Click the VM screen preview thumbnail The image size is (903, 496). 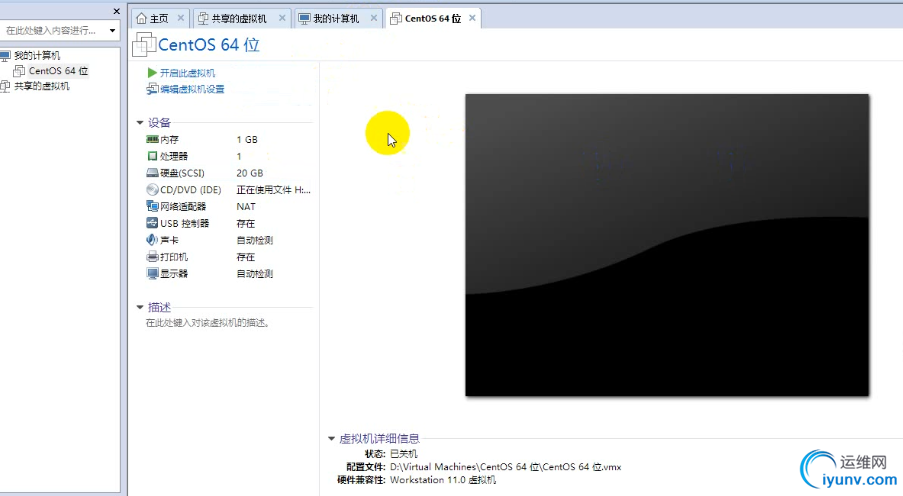[667, 245]
